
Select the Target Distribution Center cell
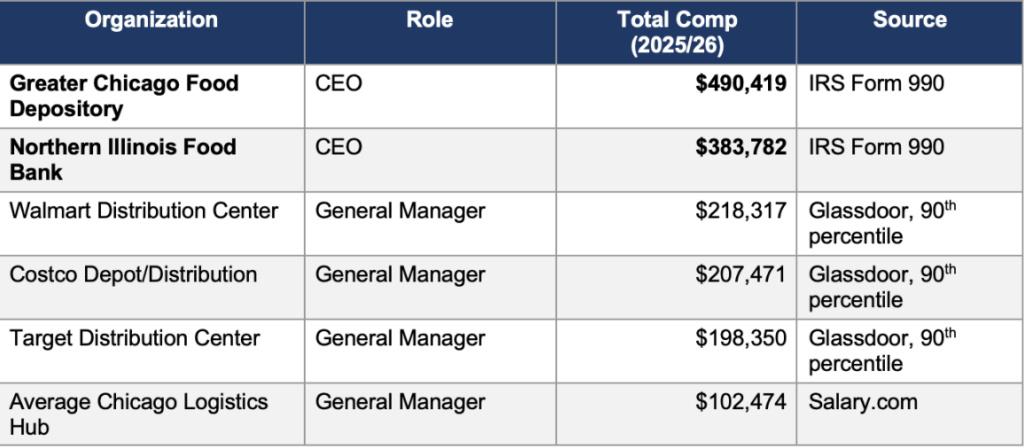pos(135,338)
